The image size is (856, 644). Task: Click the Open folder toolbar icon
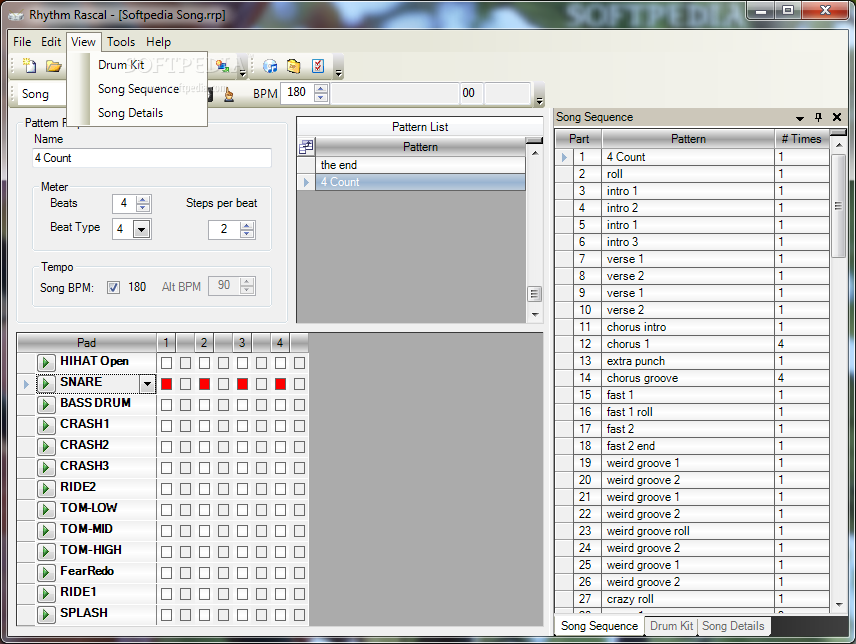(x=53, y=66)
